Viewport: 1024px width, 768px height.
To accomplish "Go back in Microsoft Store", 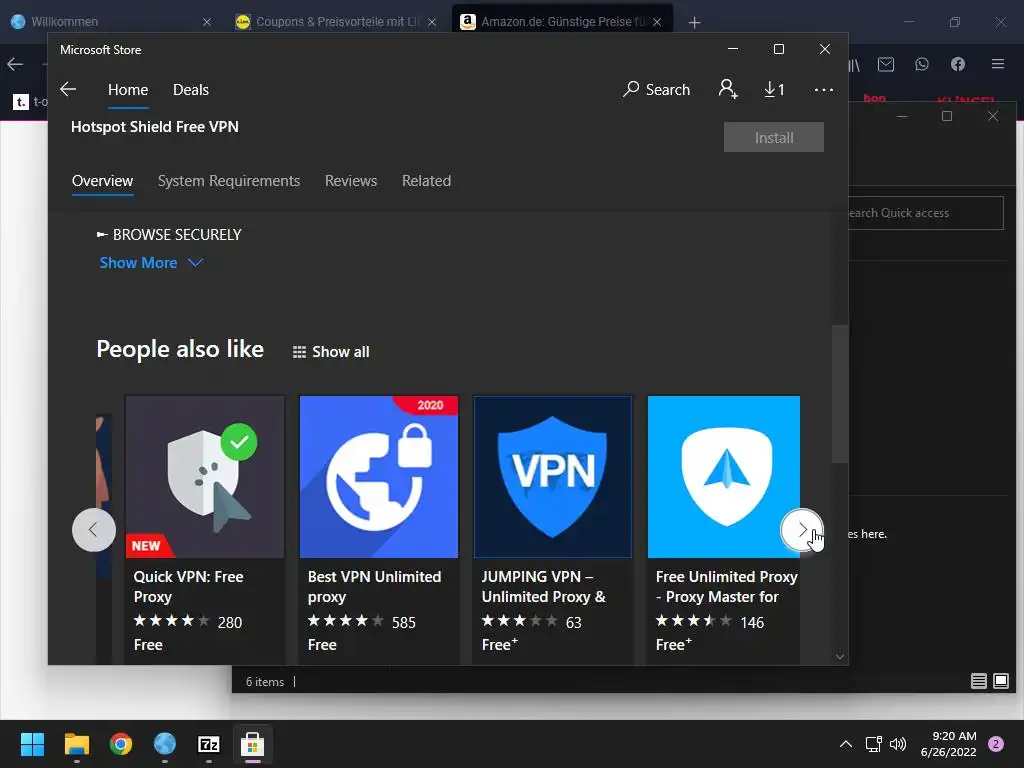I will 68,89.
